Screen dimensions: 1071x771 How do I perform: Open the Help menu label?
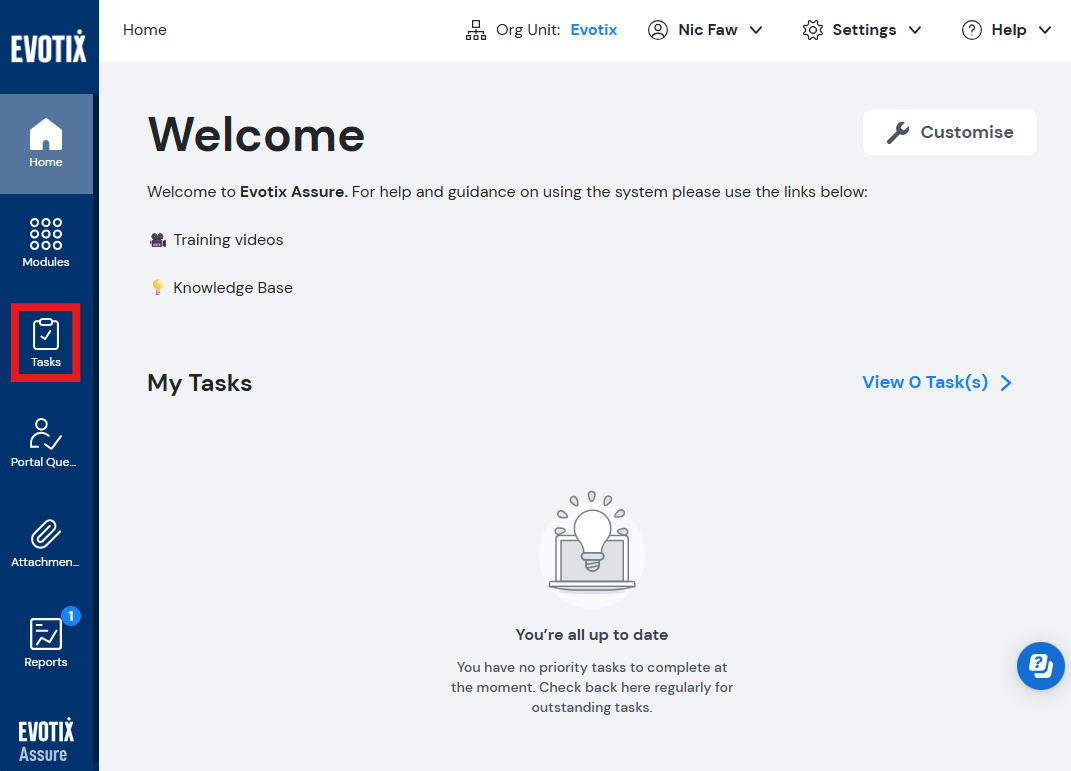coord(1009,30)
